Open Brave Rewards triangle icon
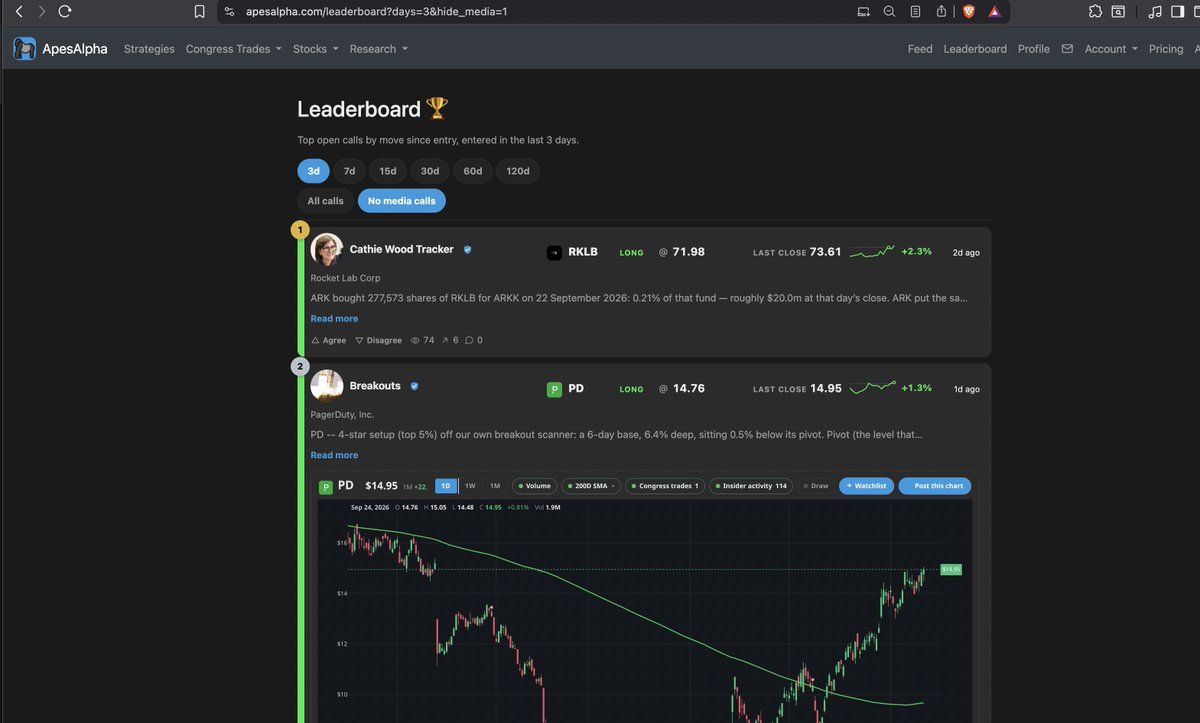 (994, 12)
